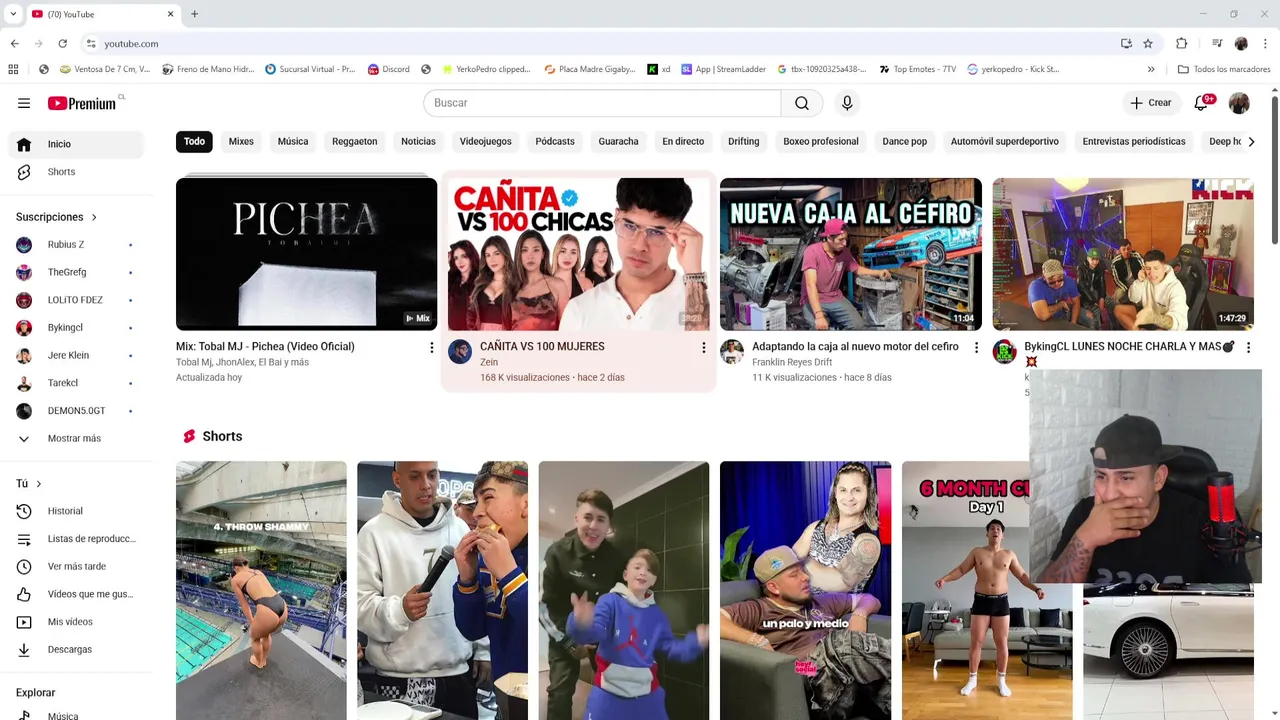Viewport: 1280px width, 720px height.
Task: Click the page vertical scrollbar
Action: coord(1274,170)
